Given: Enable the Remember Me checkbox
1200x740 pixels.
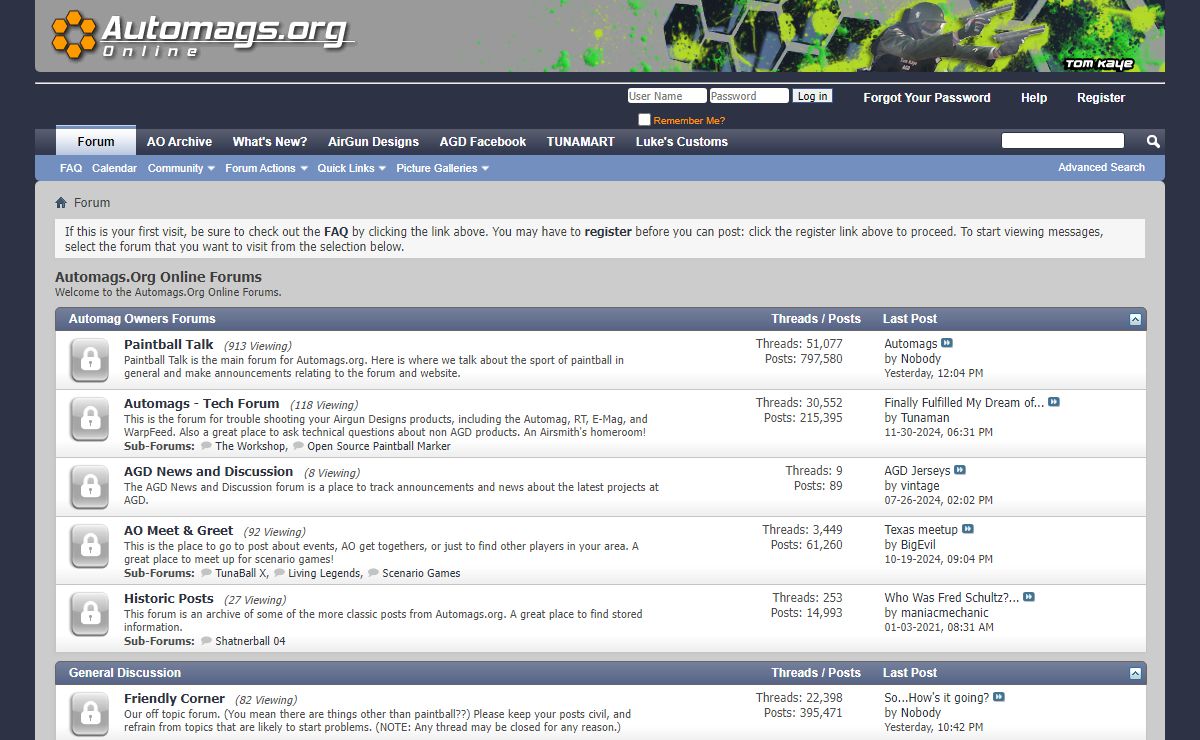Looking at the screenshot, I should 644,120.
